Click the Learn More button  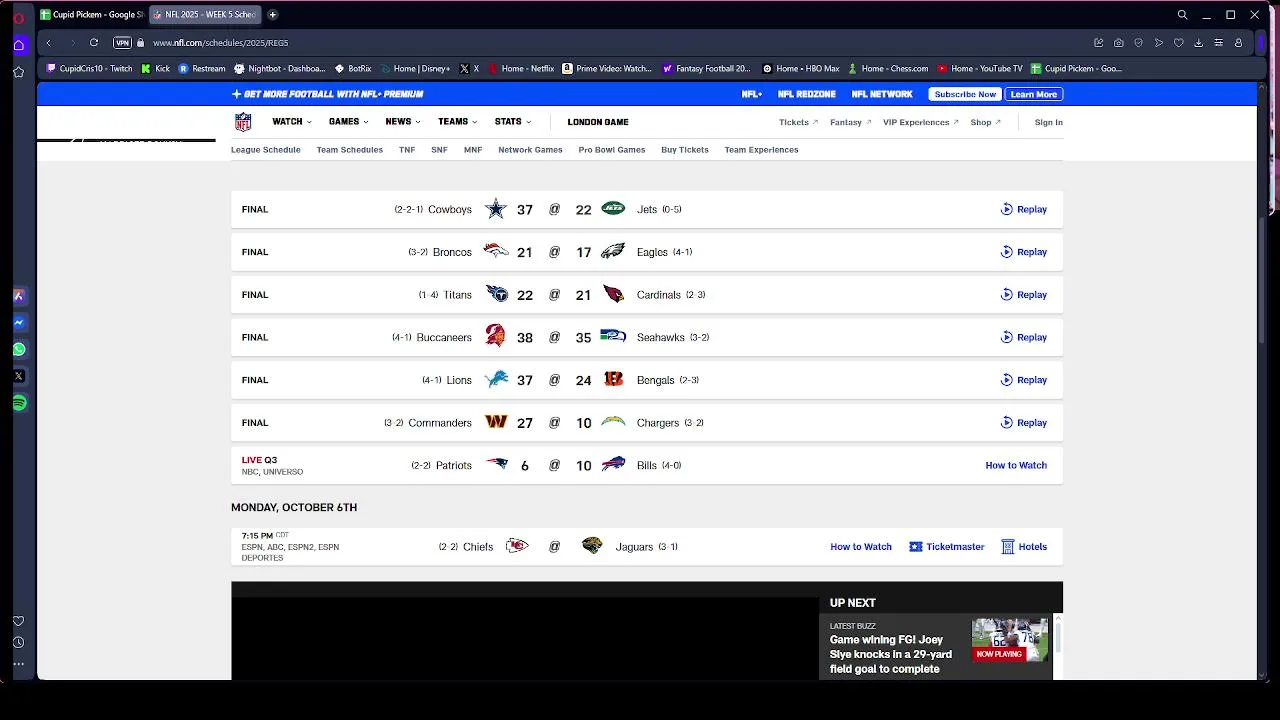(x=1034, y=94)
